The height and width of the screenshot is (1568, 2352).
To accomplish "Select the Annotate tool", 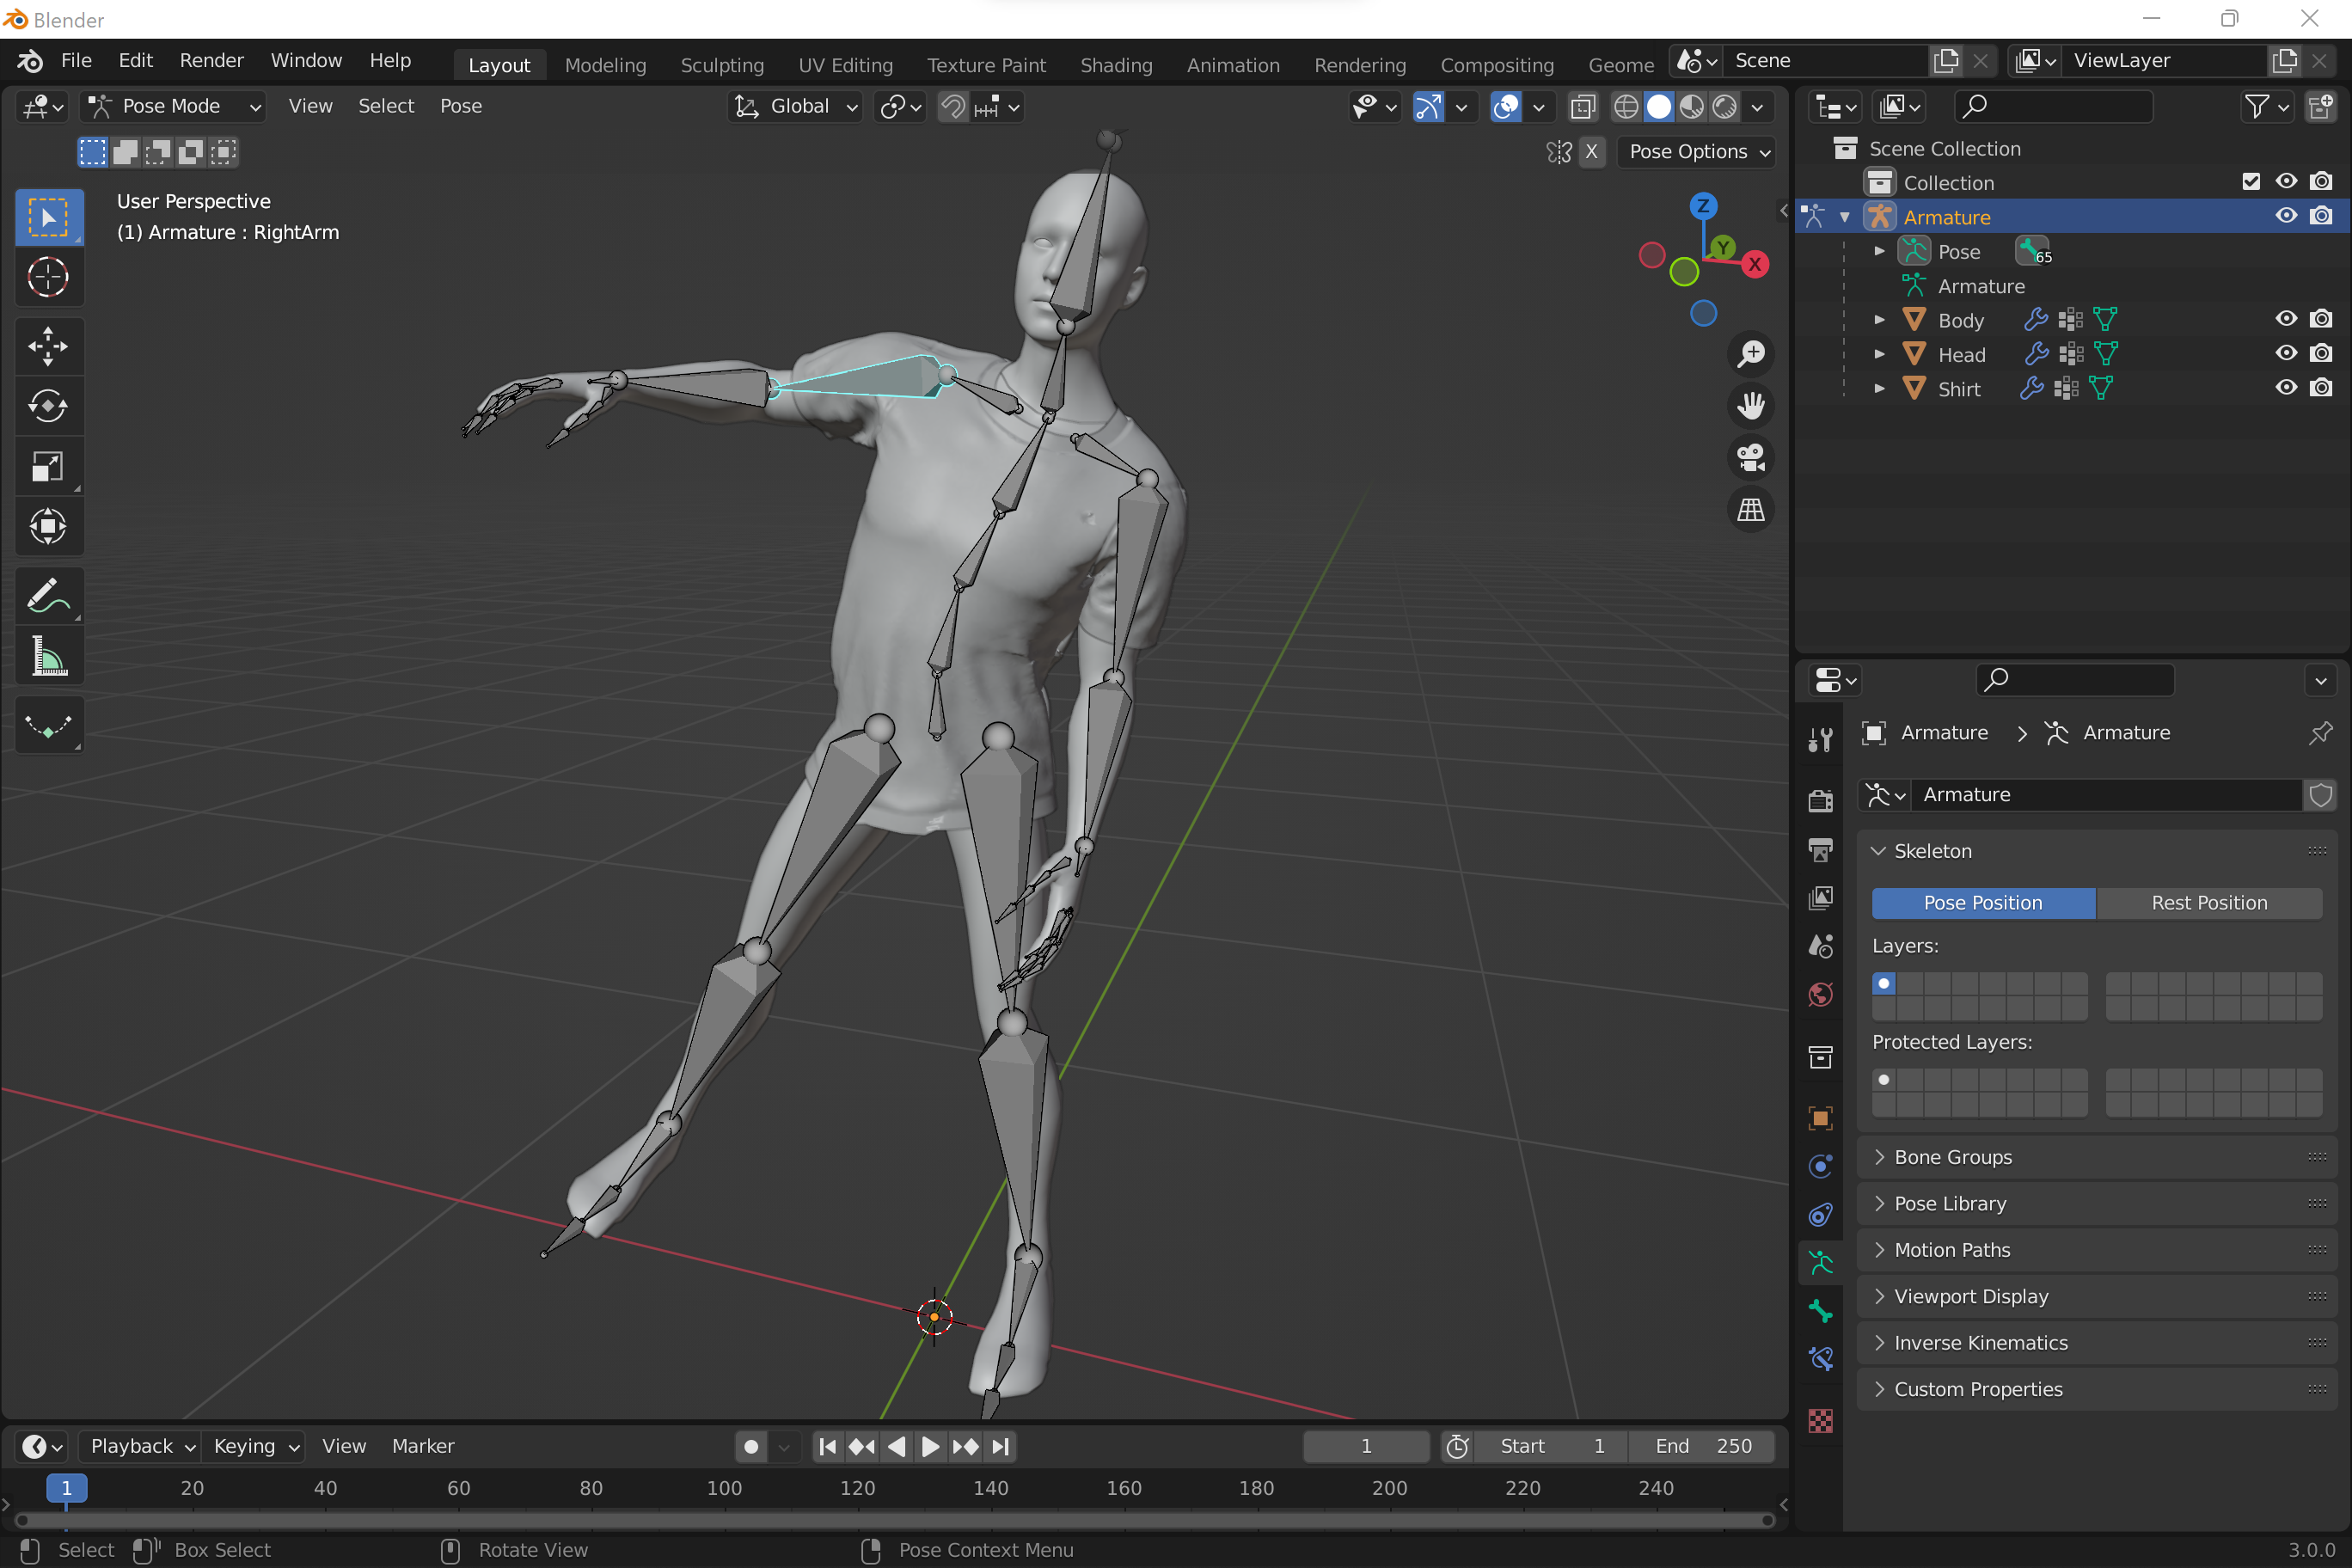I will pos(48,596).
